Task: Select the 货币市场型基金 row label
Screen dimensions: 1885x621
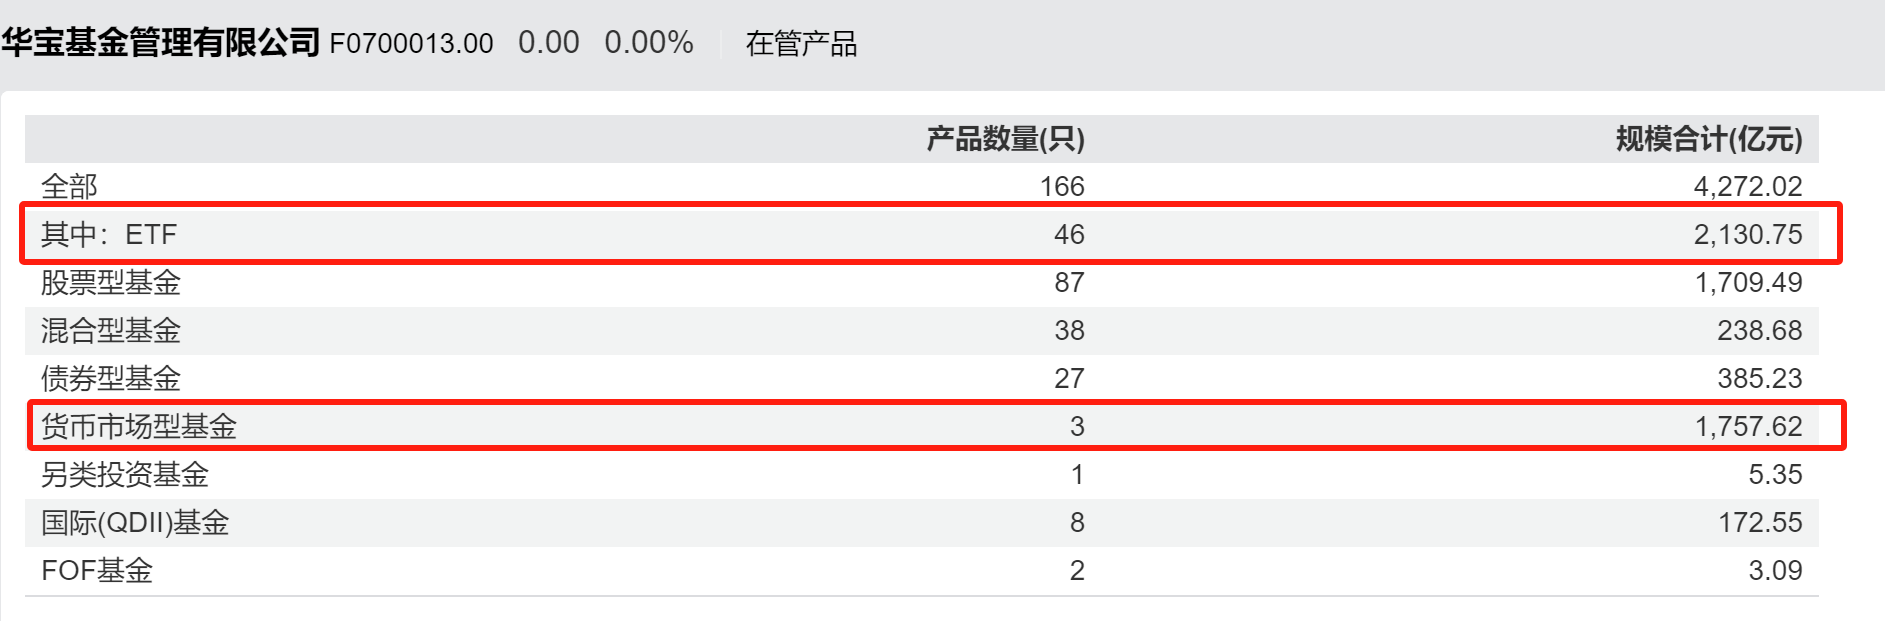Action: [138, 427]
